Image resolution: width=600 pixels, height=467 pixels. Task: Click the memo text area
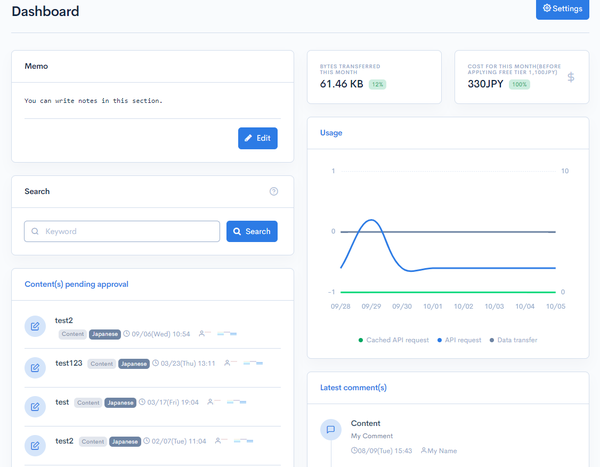click(152, 101)
